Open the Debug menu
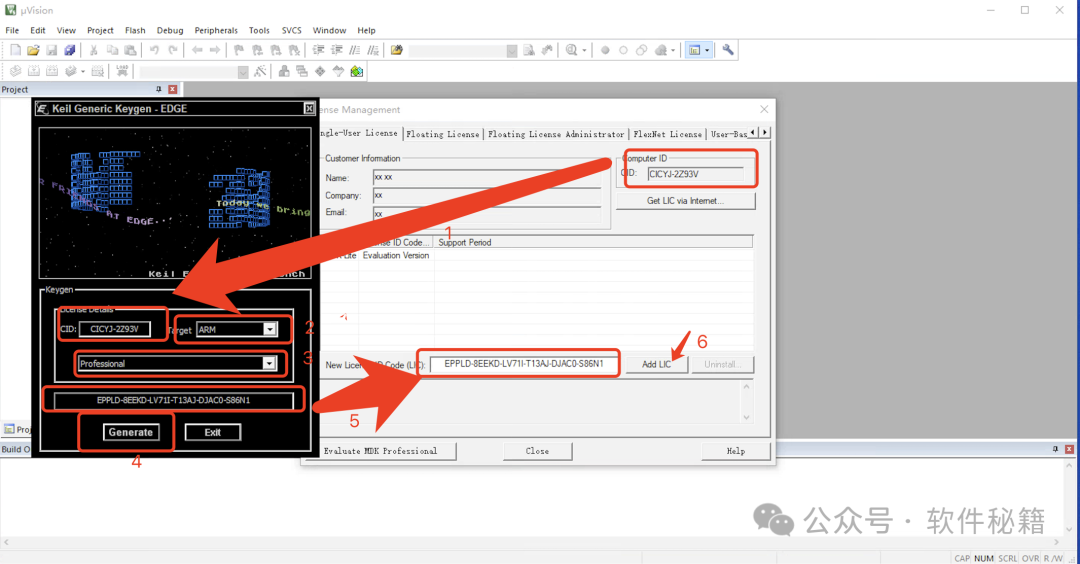 170,30
